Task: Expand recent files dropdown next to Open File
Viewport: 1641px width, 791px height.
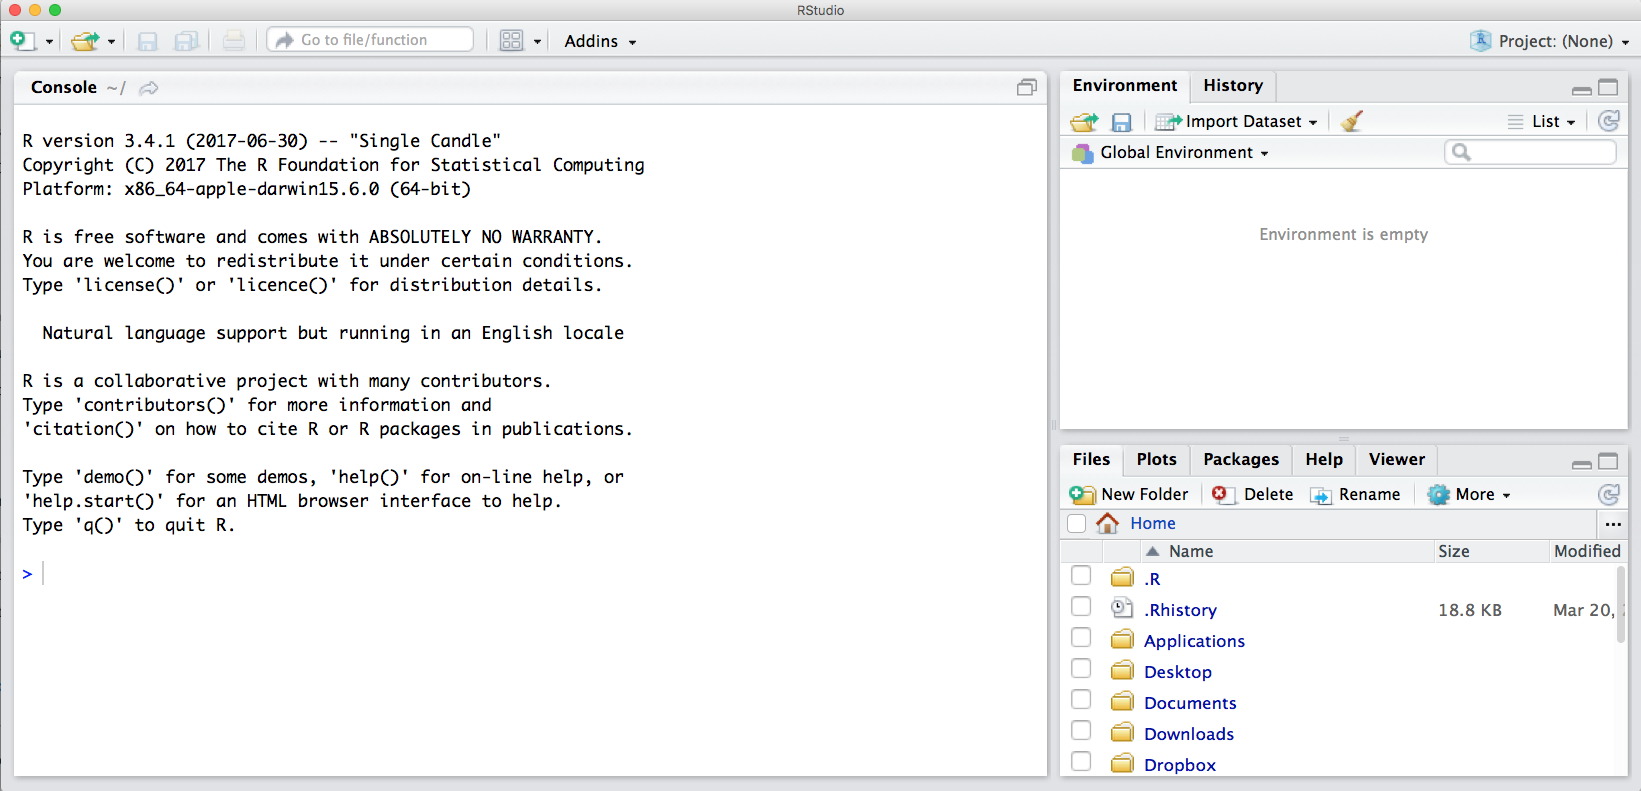Action: click(x=111, y=42)
